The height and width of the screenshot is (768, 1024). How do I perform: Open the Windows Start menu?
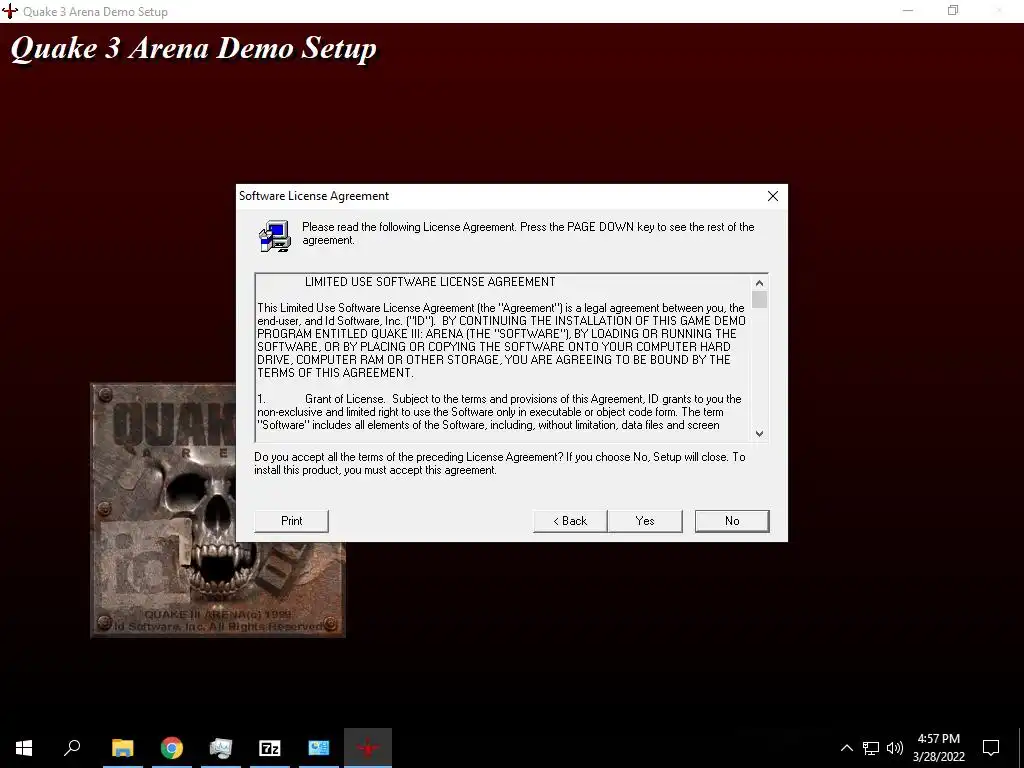tap(24, 748)
